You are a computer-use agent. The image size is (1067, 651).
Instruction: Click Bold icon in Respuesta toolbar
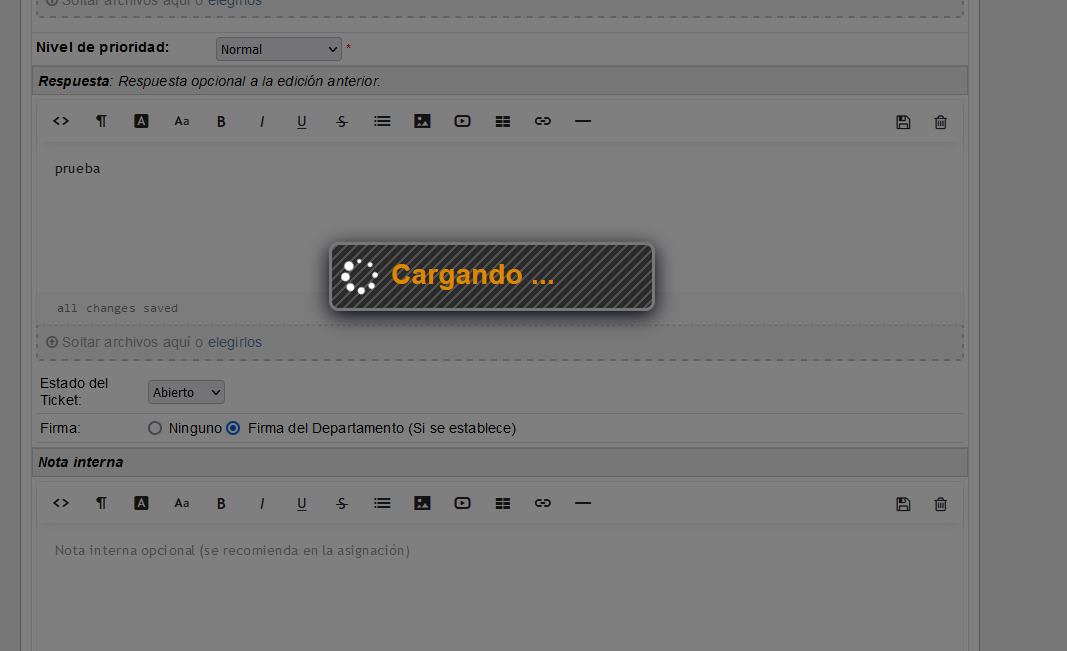221,121
